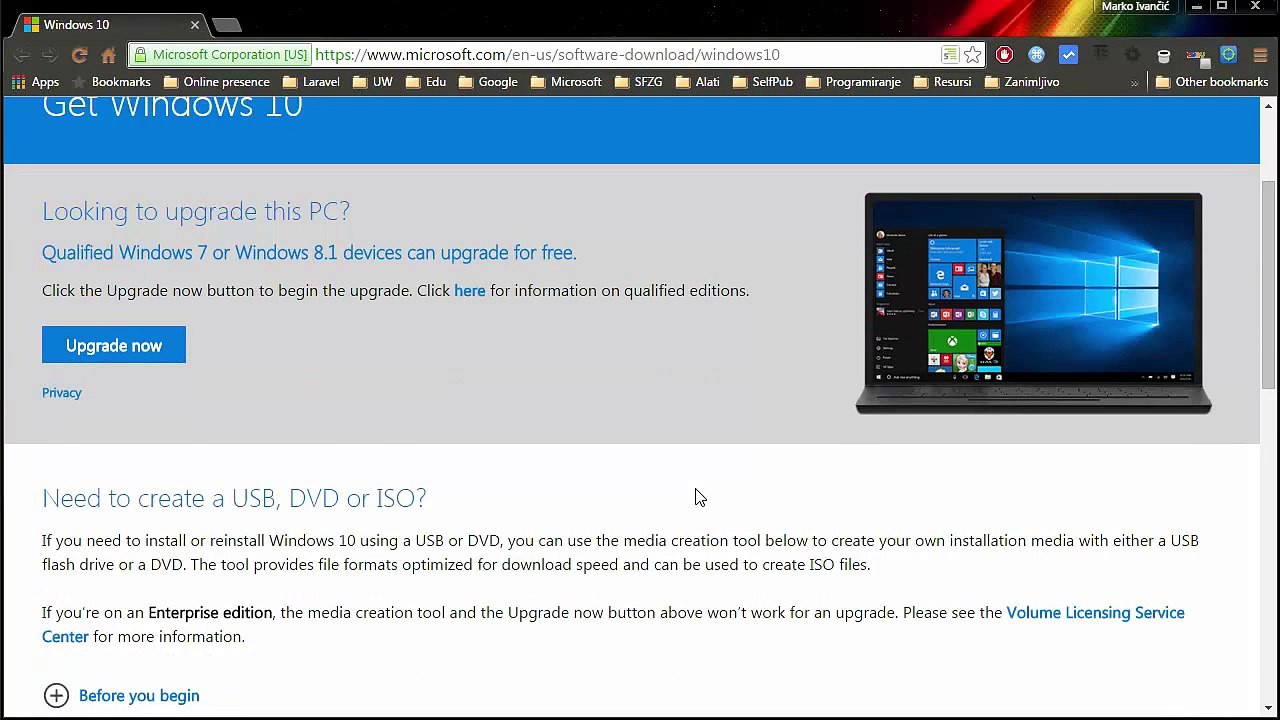Go to the browser Home page

109,55
